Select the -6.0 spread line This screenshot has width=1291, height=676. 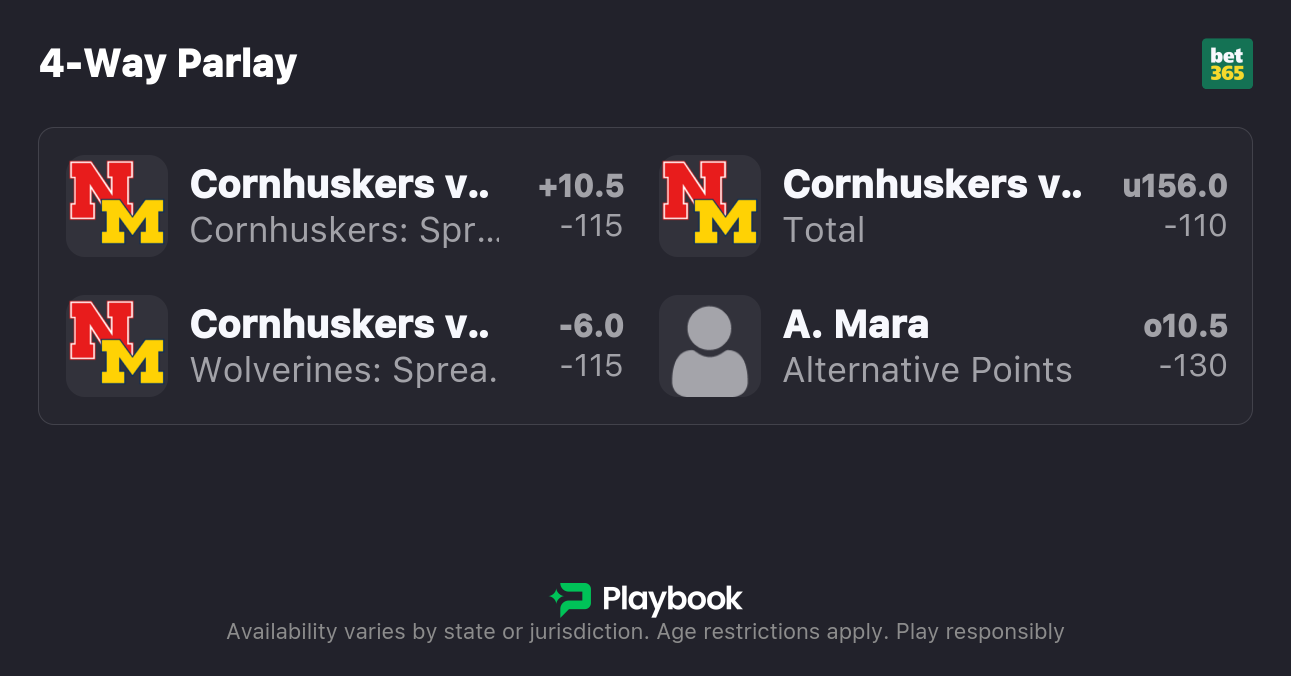tap(591, 326)
